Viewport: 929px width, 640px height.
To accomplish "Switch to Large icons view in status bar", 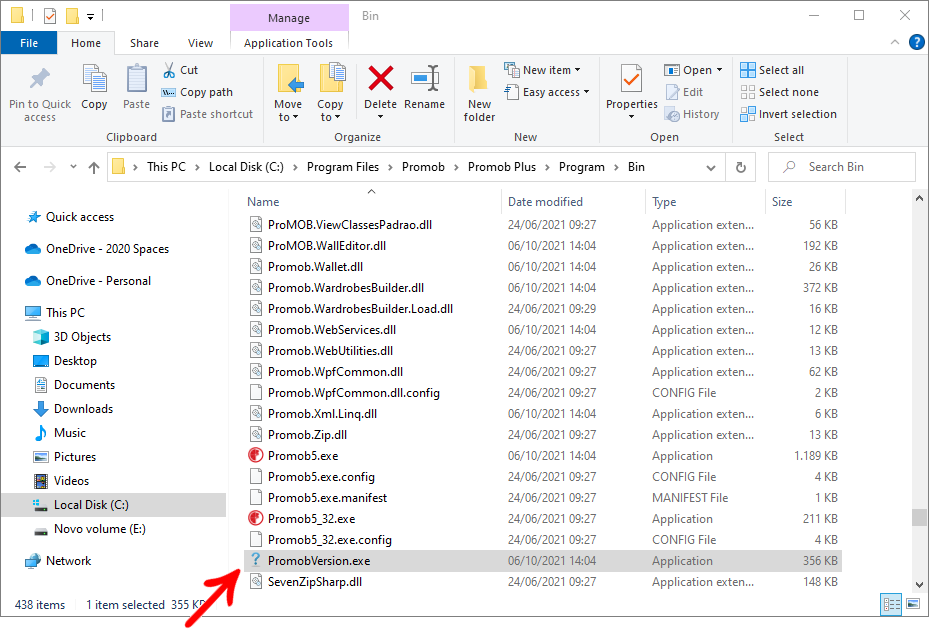I will pos(913,604).
